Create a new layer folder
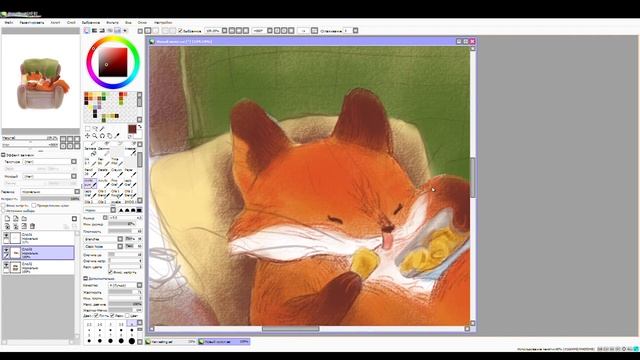The width and height of the screenshot is (640, 360). [24, 219]
